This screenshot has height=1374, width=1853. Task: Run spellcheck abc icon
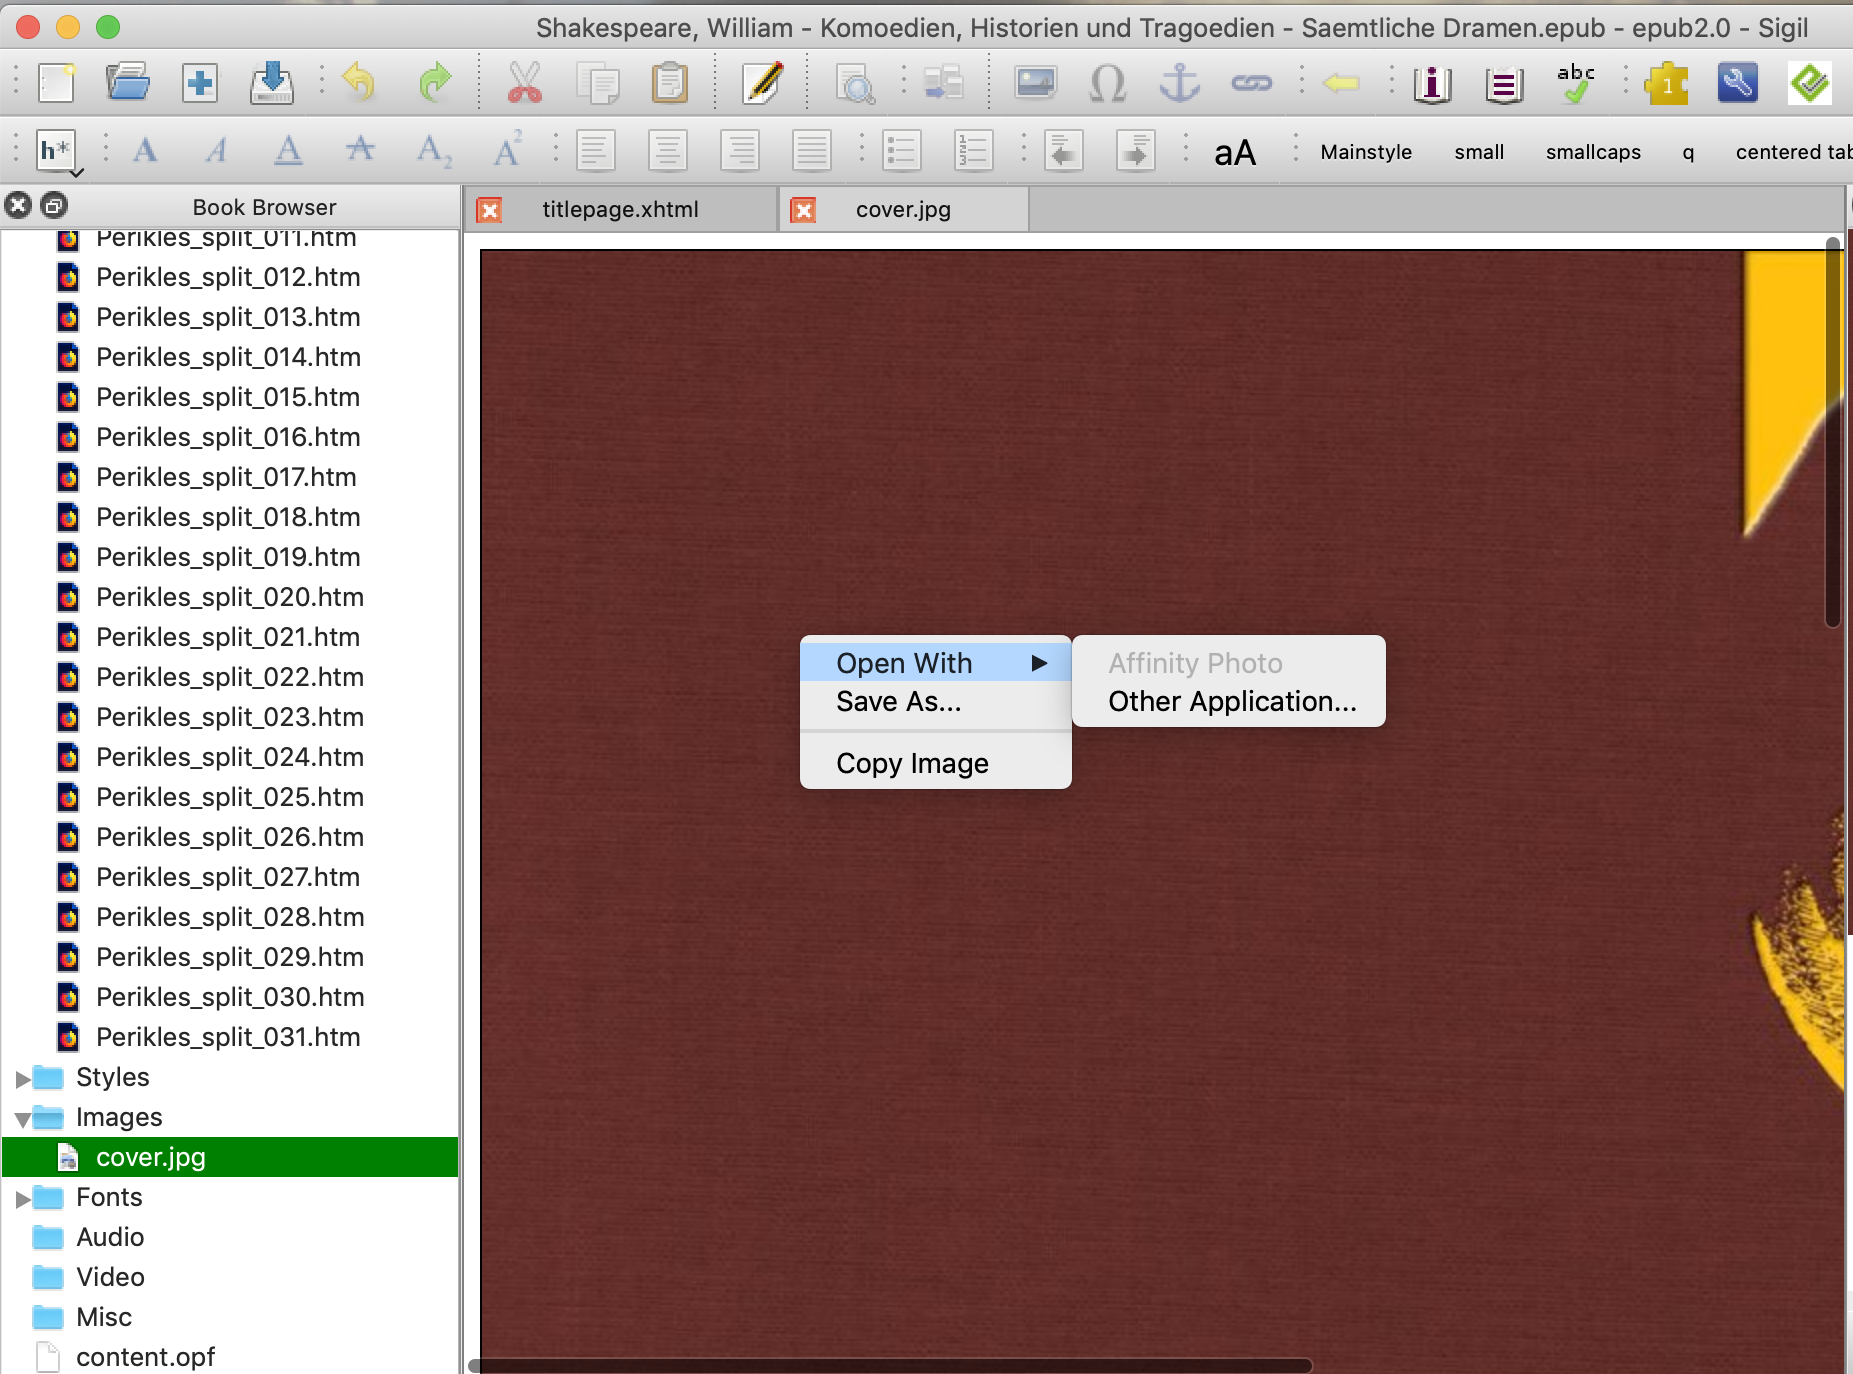(x=1576, y=83)
